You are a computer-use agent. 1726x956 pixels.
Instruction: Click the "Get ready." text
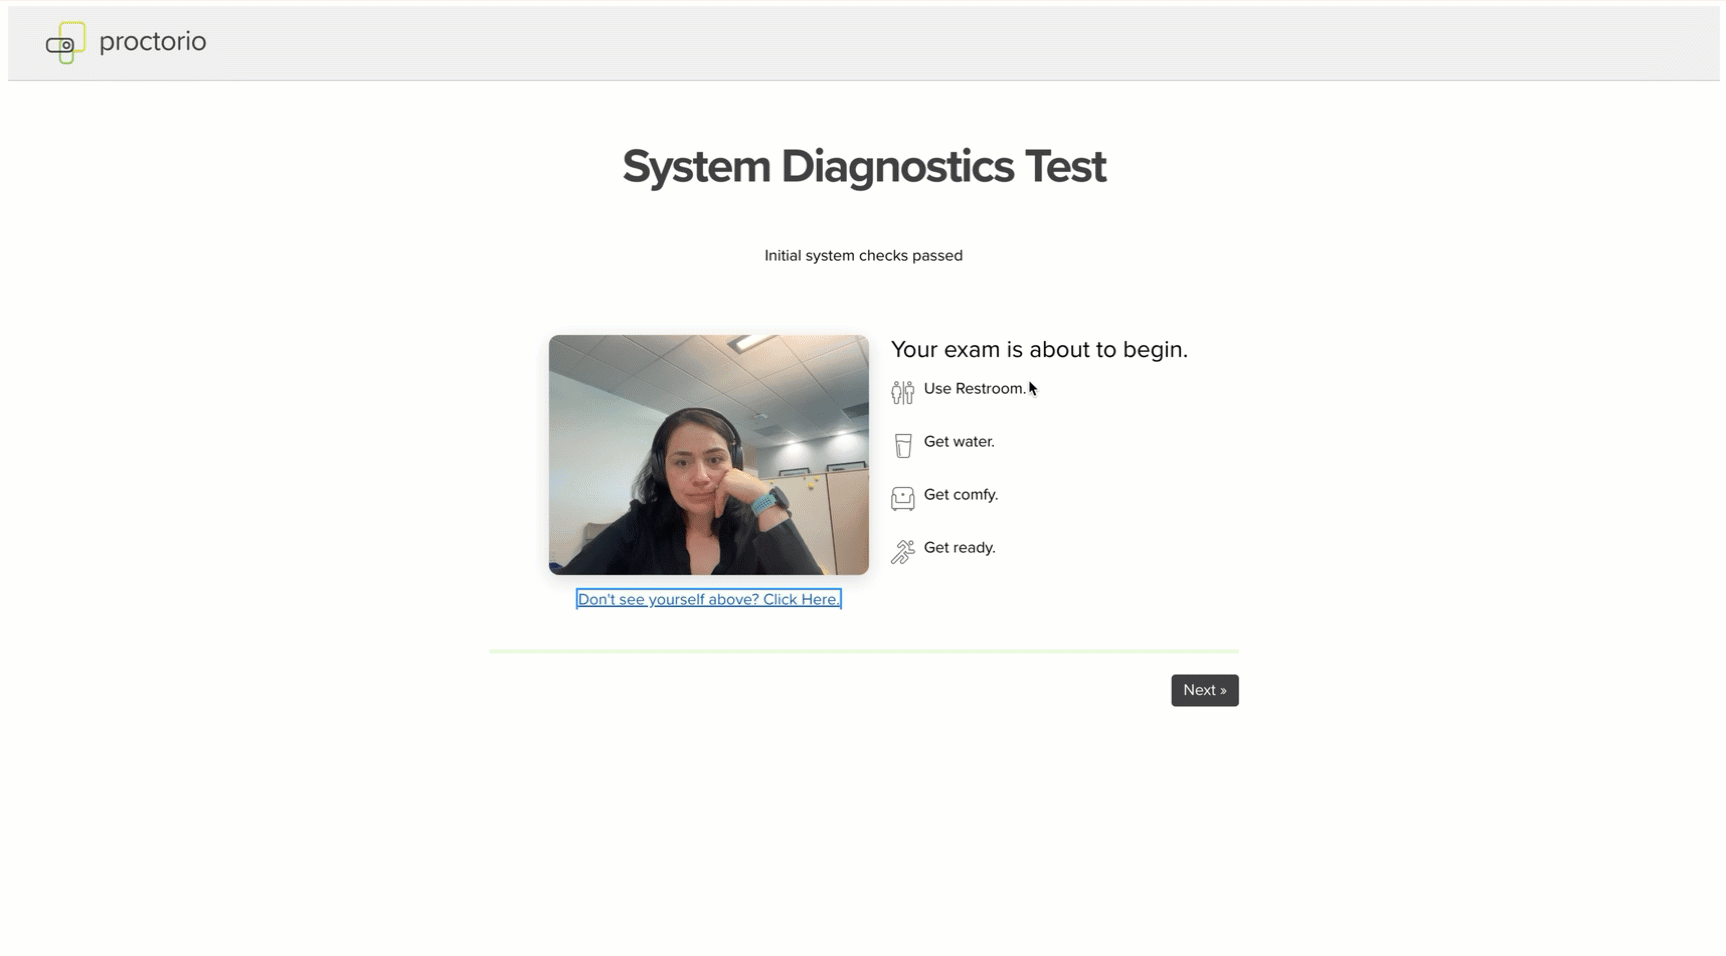tap(960, 548)
